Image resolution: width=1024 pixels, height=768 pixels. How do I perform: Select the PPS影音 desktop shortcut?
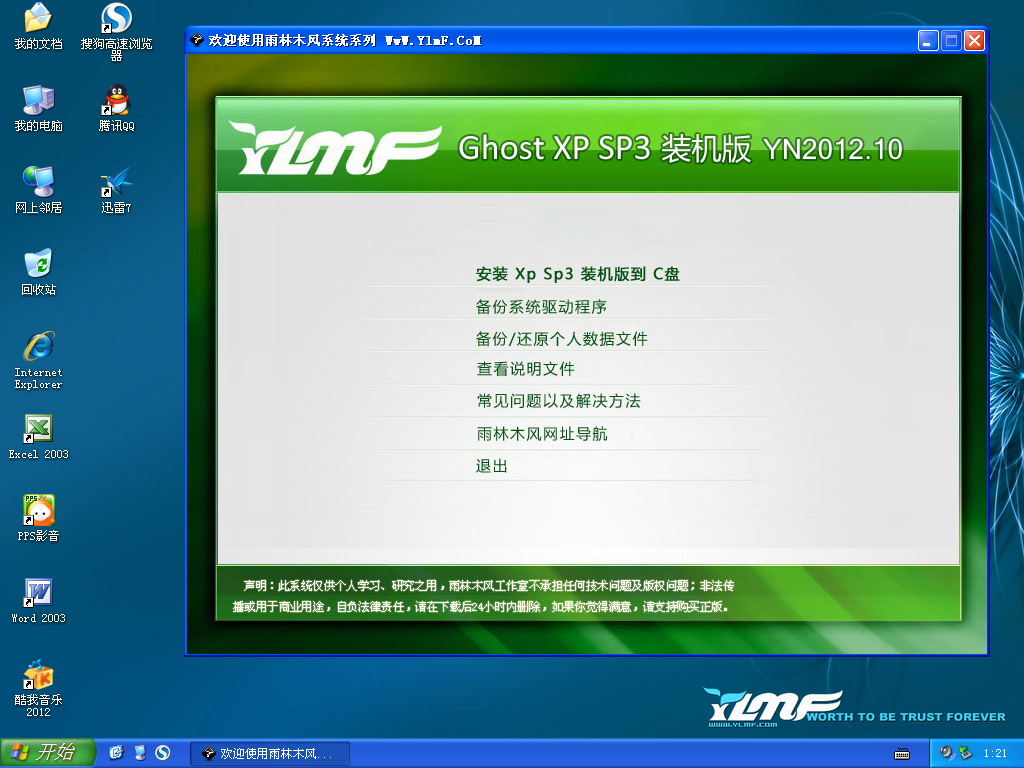tap(38, 518)
